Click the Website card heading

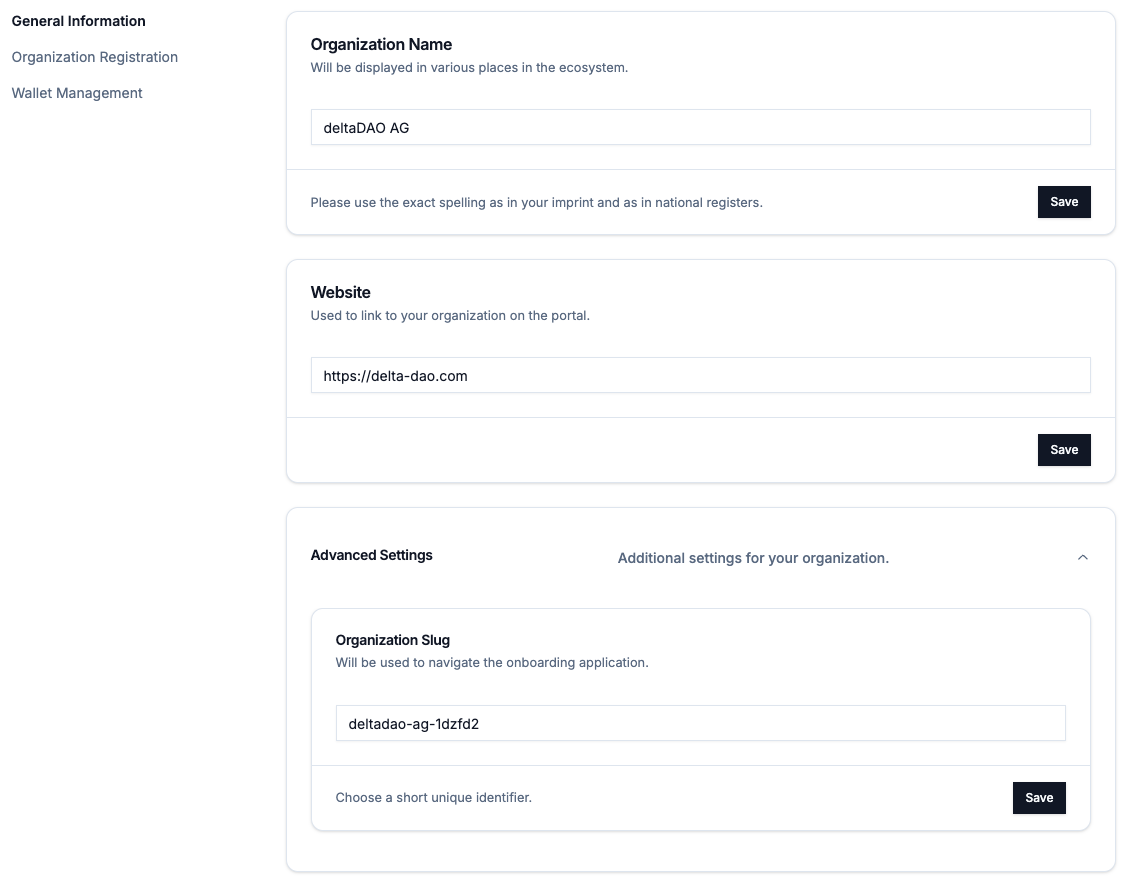(340, 292)
